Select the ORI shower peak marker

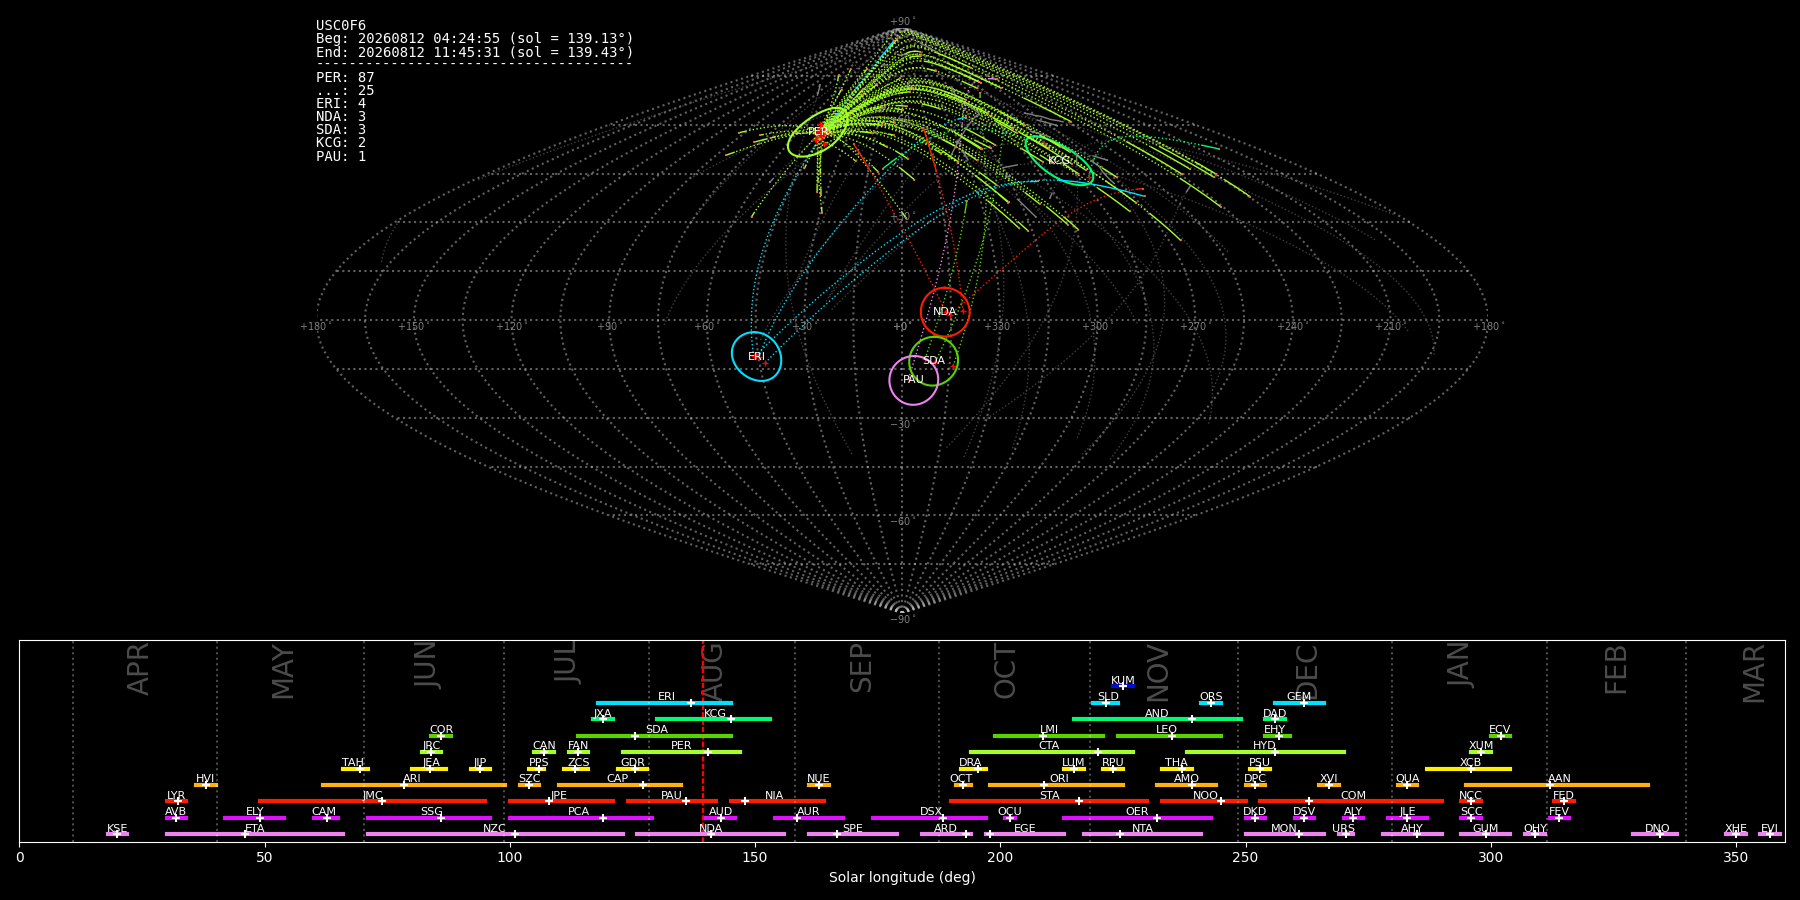[x=1044, y=785]
